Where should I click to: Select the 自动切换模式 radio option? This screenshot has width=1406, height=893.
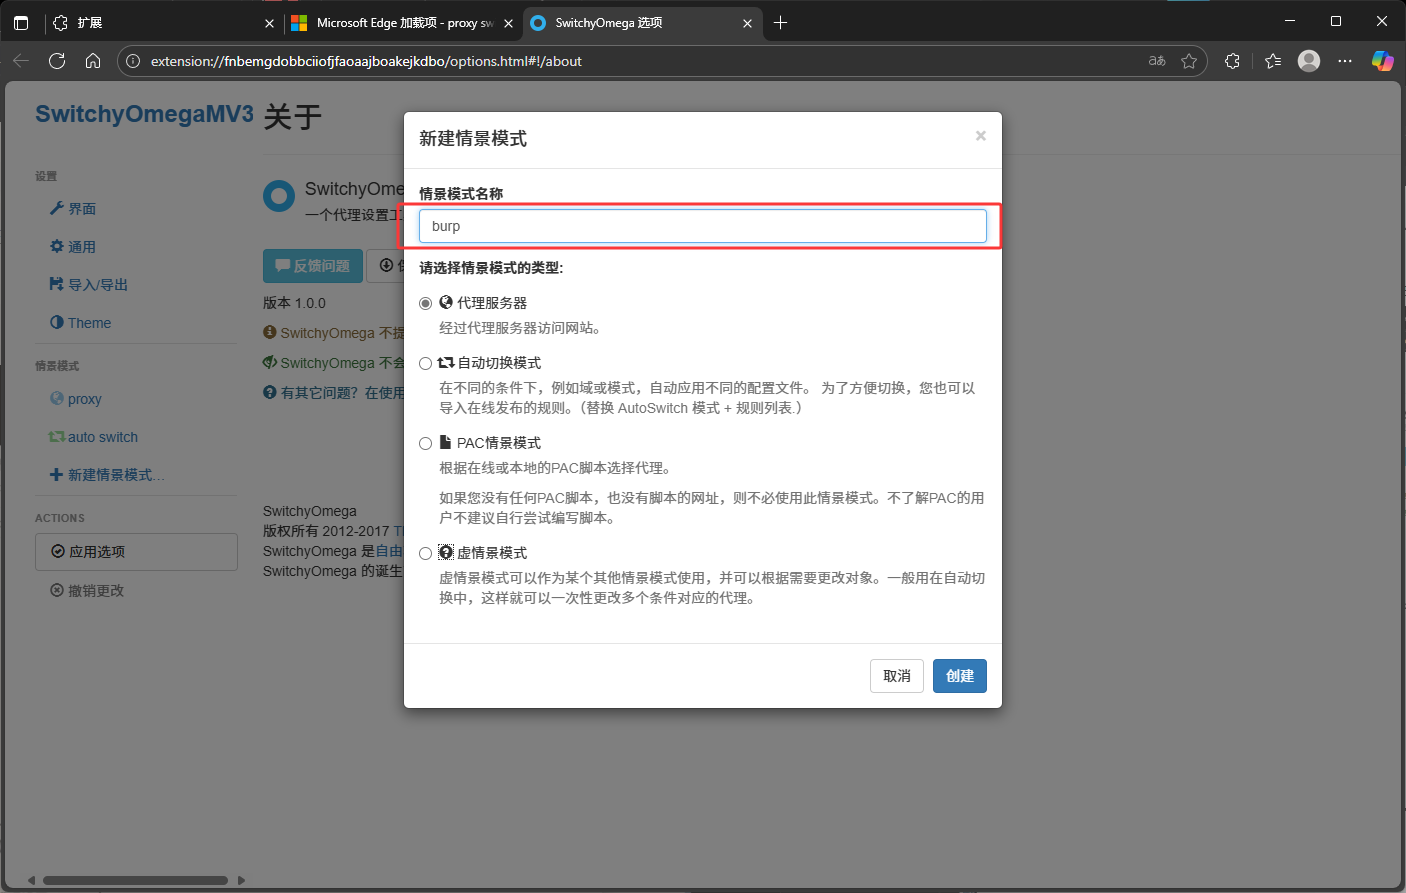point(425,363)
